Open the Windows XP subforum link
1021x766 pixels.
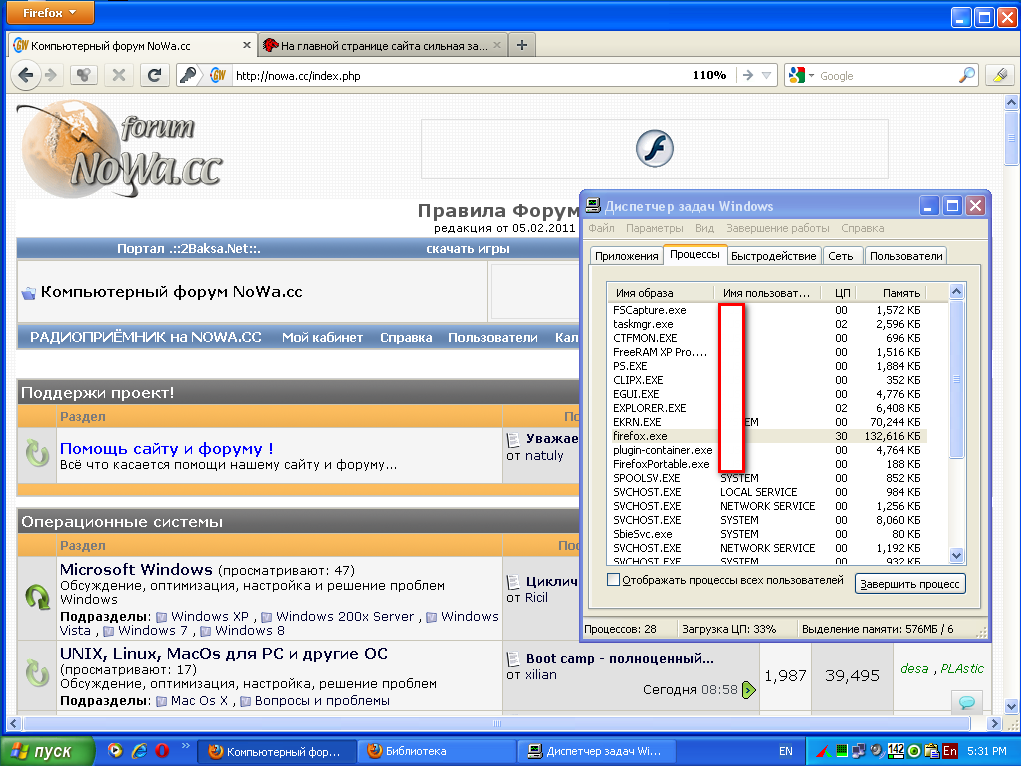210,616
